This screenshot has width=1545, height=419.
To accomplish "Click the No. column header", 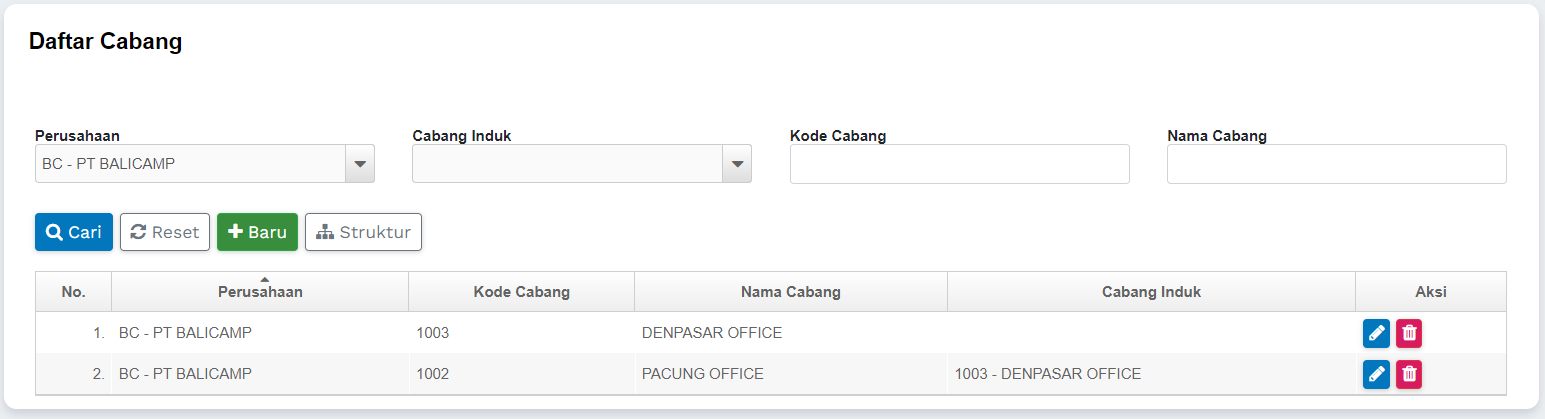I will click(x=73, y=292).
